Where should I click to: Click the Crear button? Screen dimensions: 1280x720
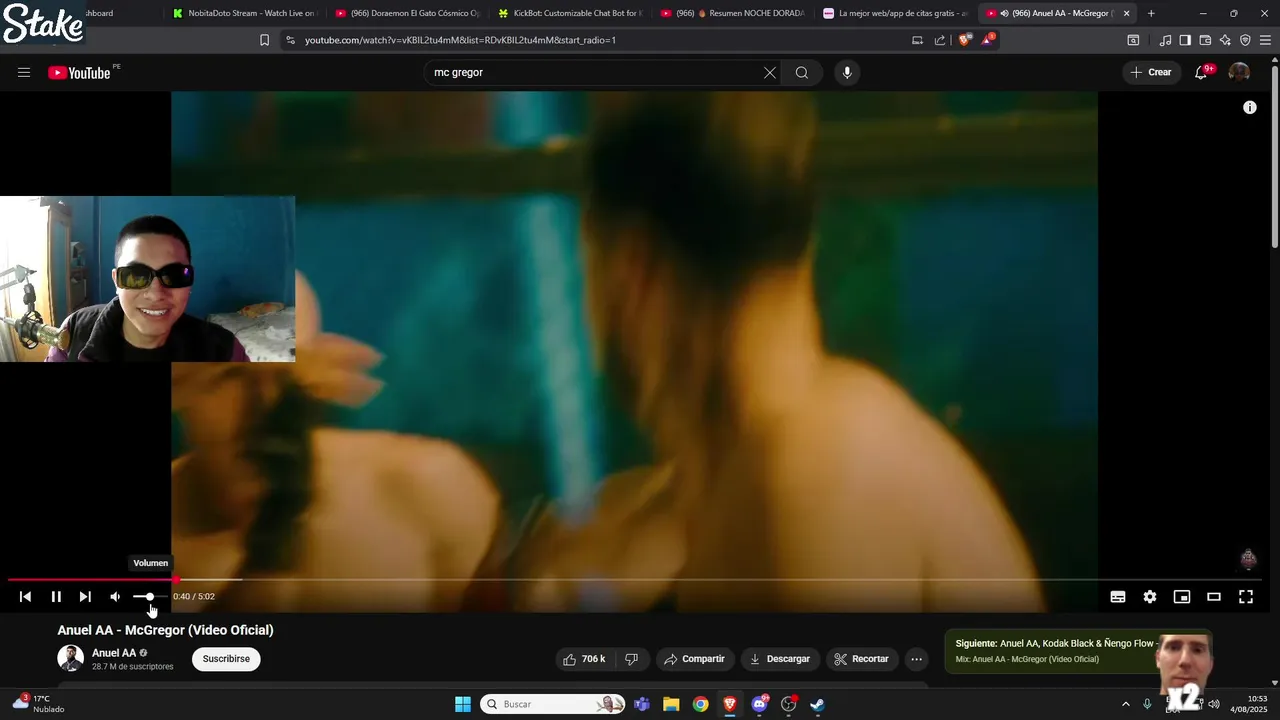(x=1150, y=72)
